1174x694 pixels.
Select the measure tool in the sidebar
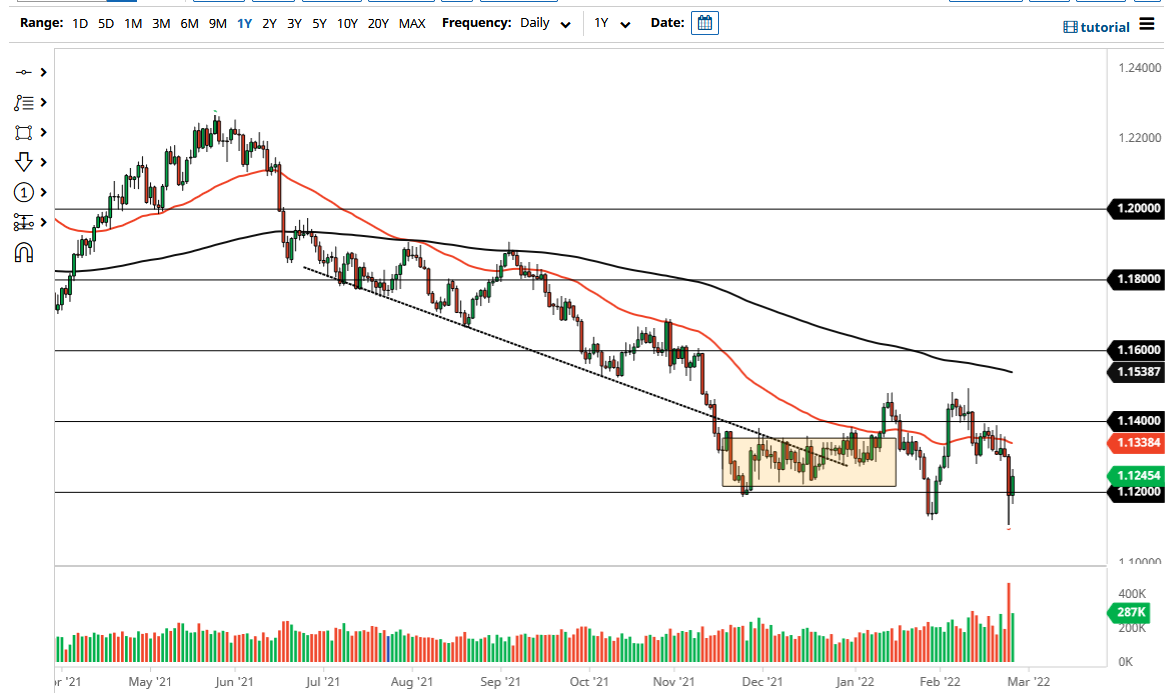point(25,222)
